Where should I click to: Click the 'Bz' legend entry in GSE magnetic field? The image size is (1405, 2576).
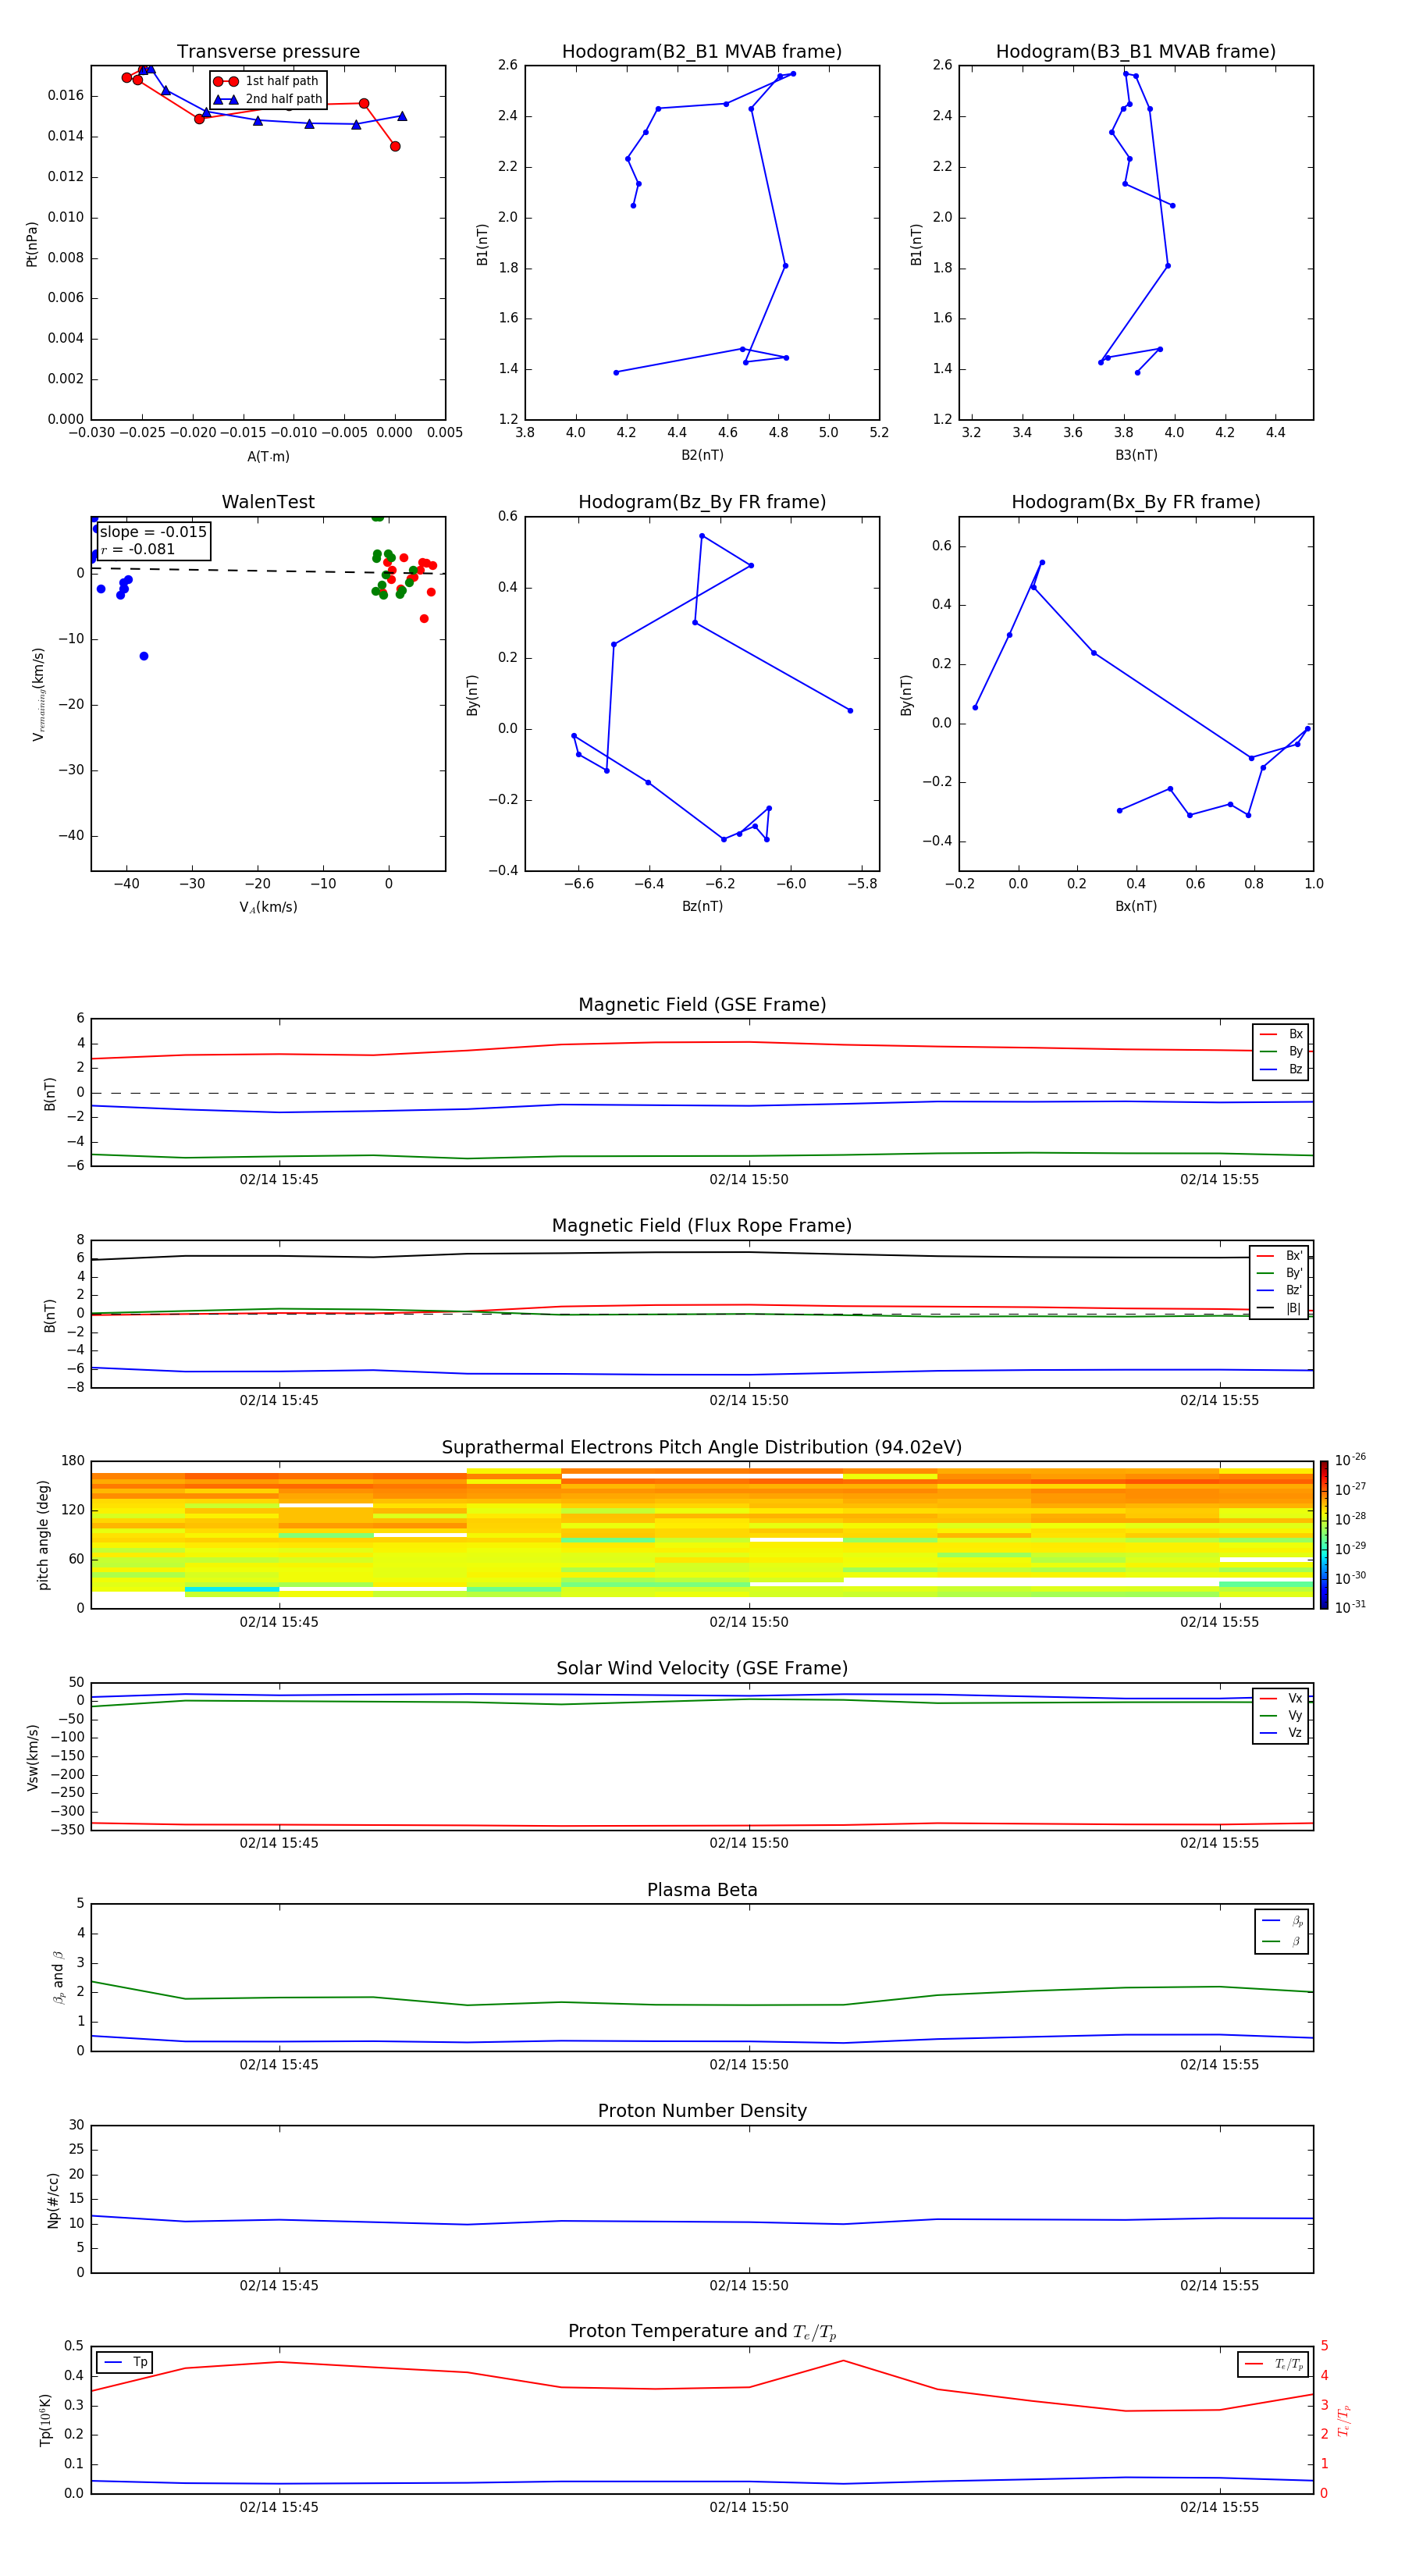[1281, 1070]
